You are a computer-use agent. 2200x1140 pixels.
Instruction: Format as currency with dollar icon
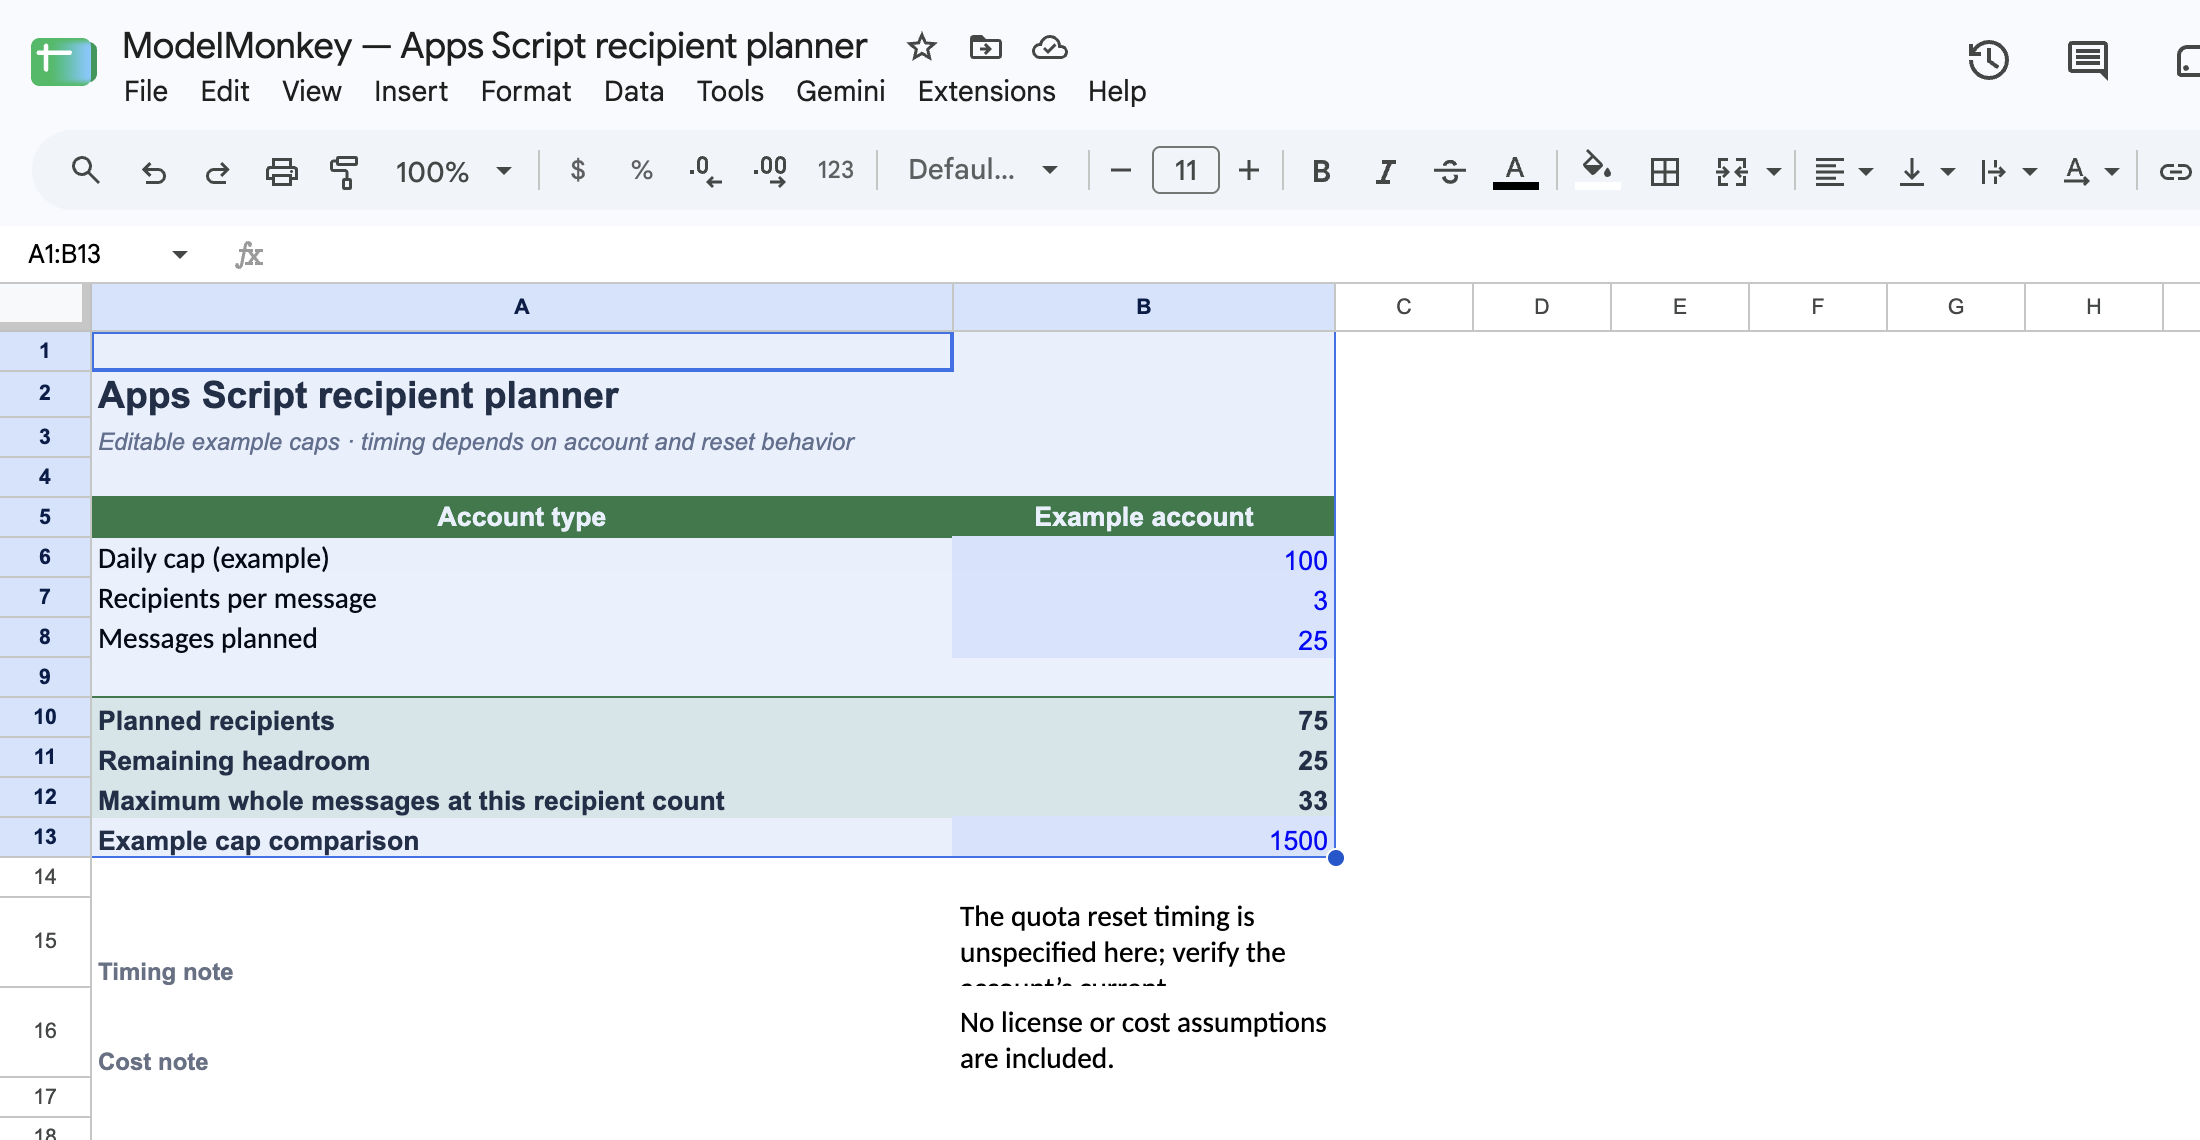pyautogui.click(x=578, y=171)
